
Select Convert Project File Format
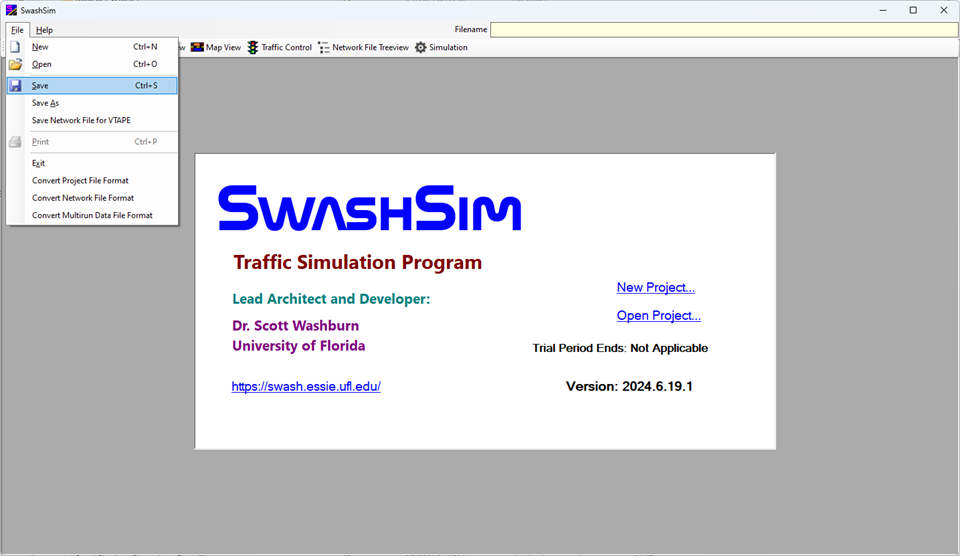[92, 181]
